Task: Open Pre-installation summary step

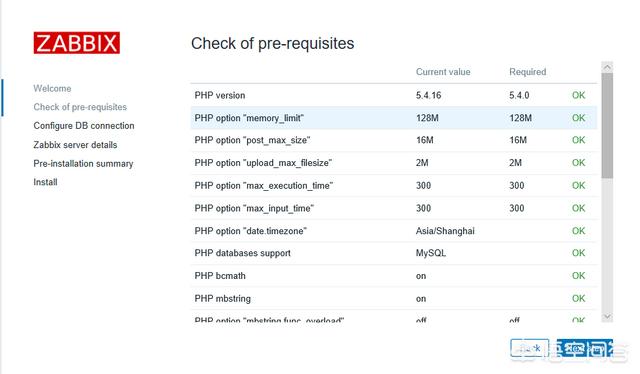Action: [x=83, y=163]
